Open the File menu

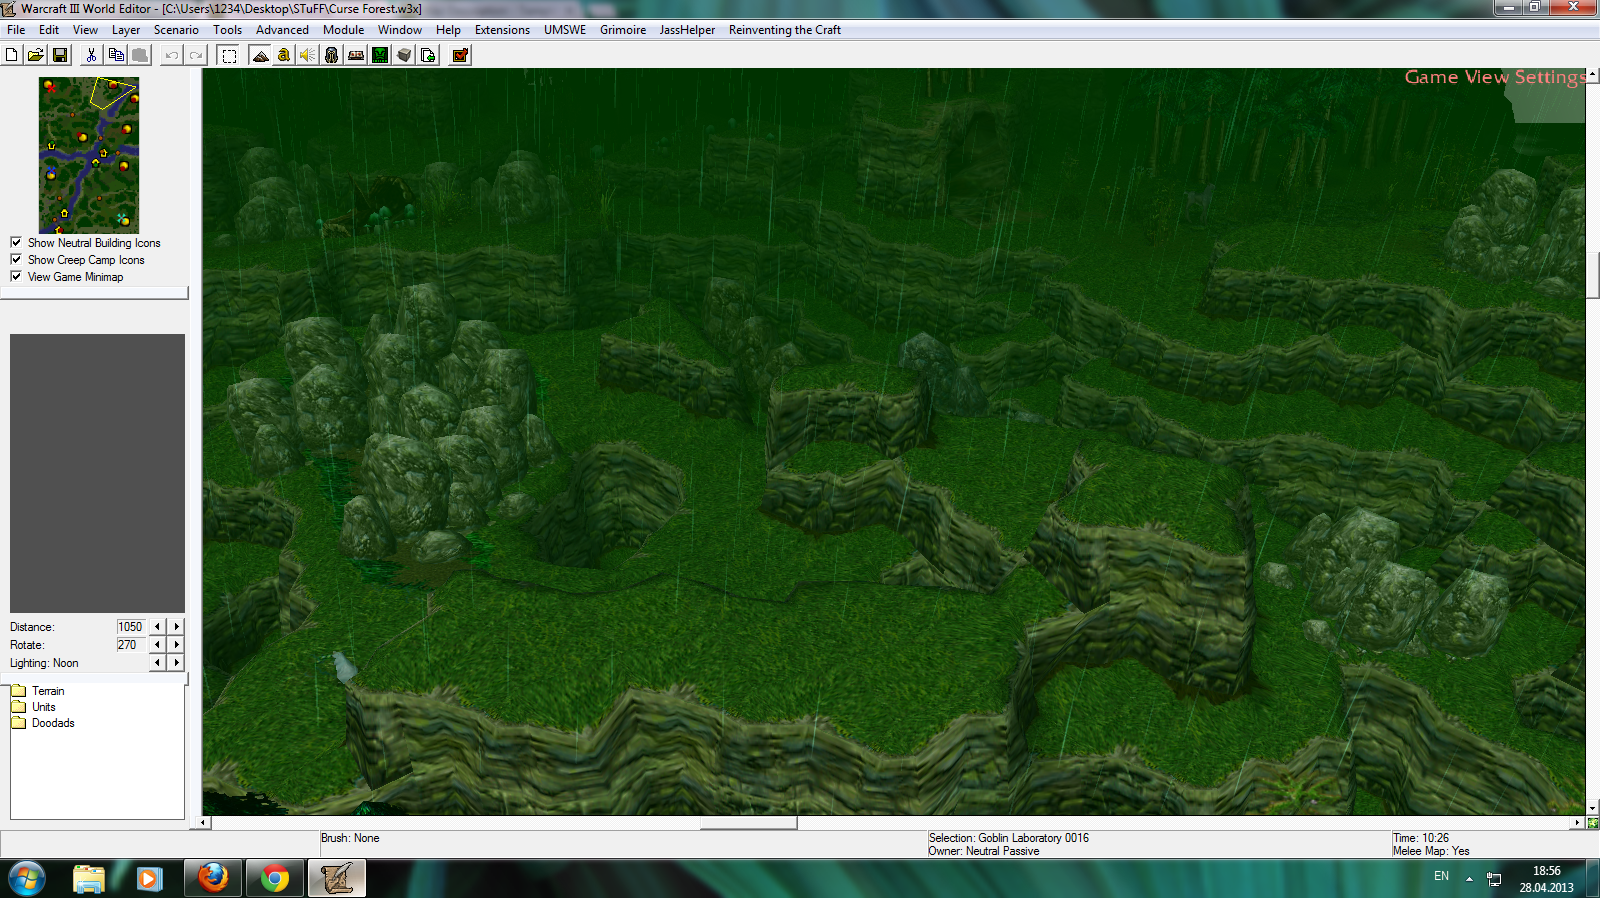pyautogui.click(x=16, y=30)
